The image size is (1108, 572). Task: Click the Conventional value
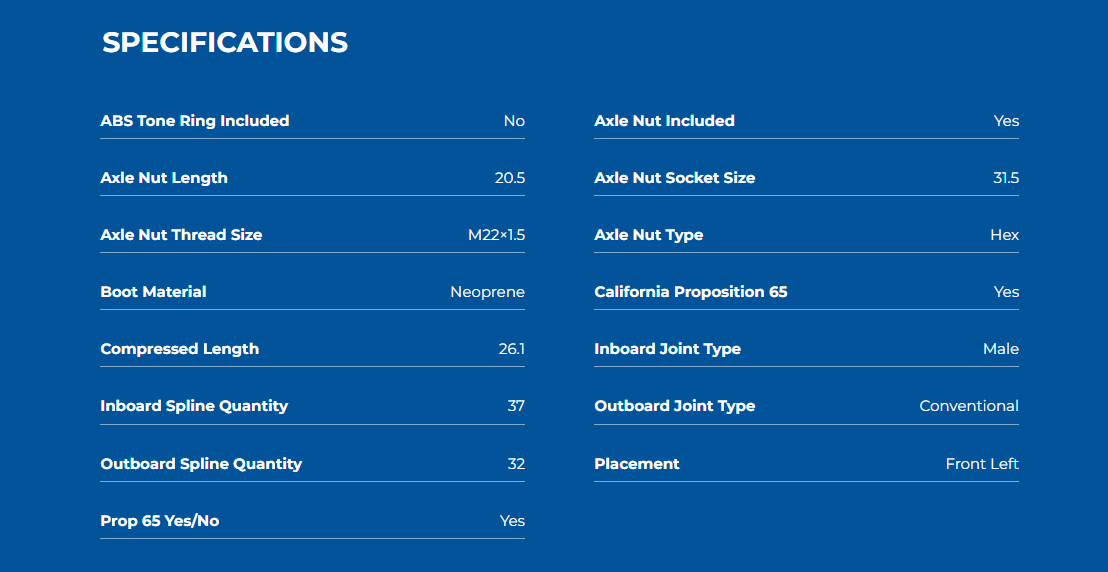pos(969,406)
